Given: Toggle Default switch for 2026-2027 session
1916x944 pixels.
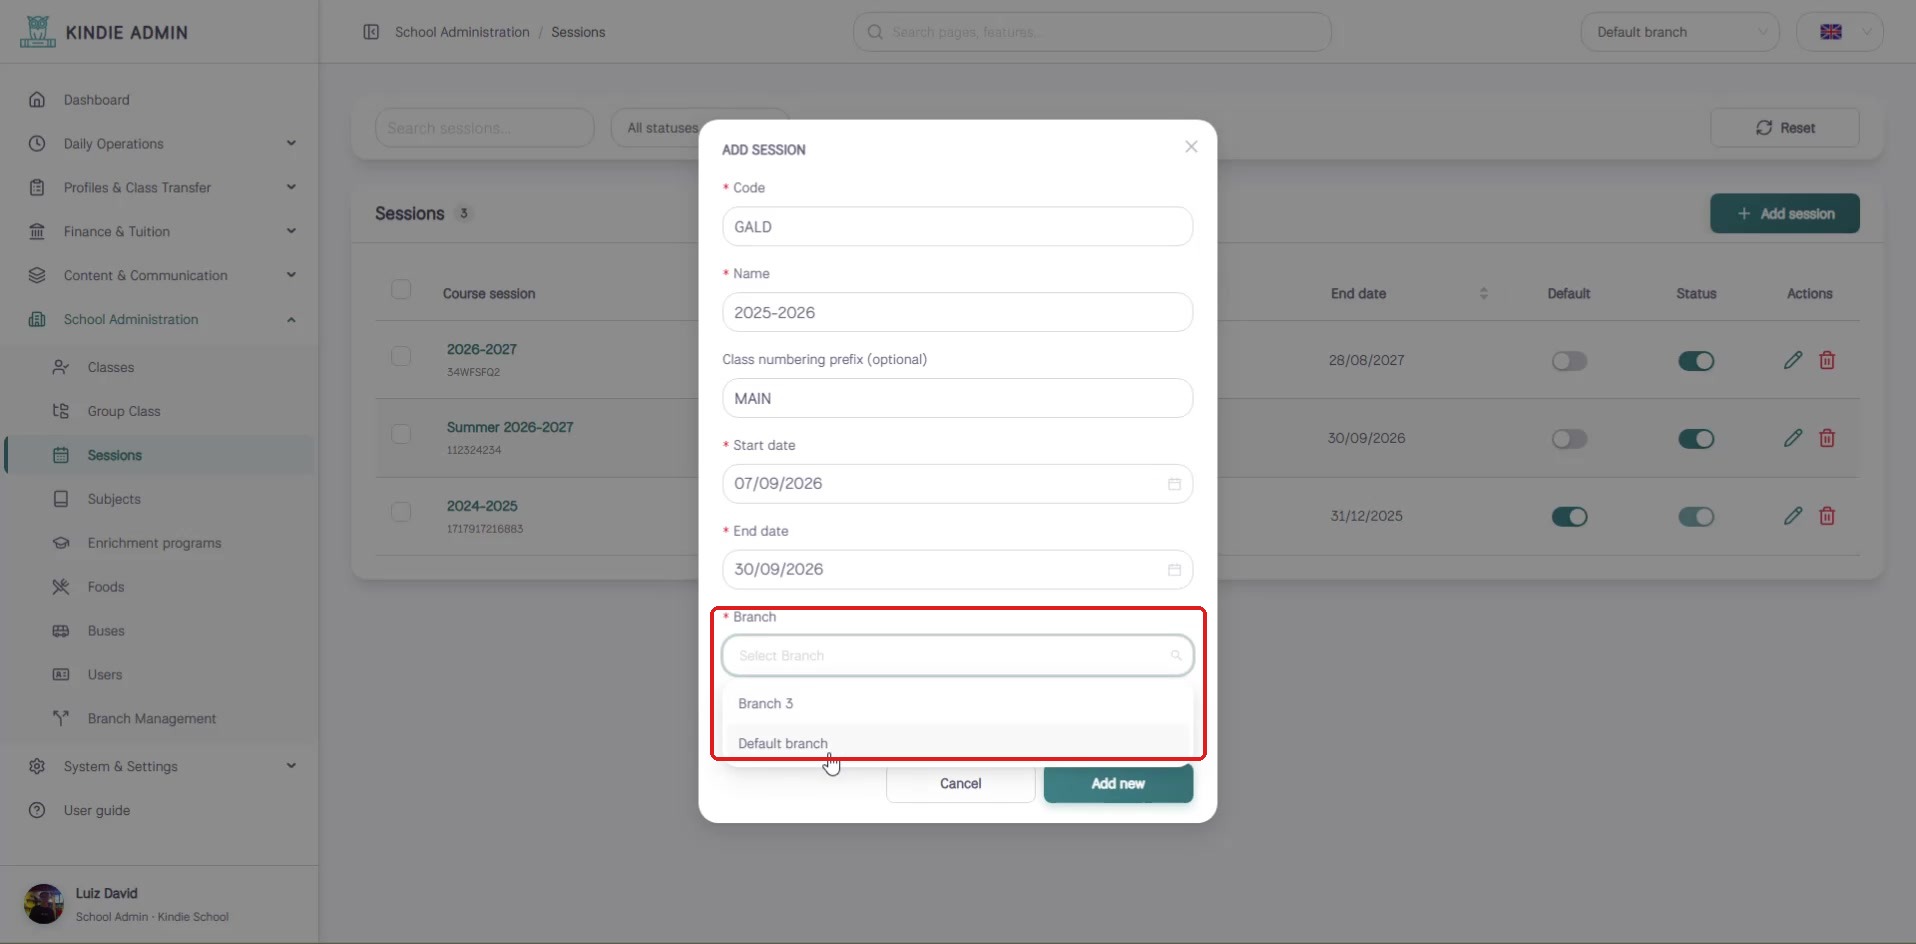Looking at the screenshot, I should tap(1569, 361).
